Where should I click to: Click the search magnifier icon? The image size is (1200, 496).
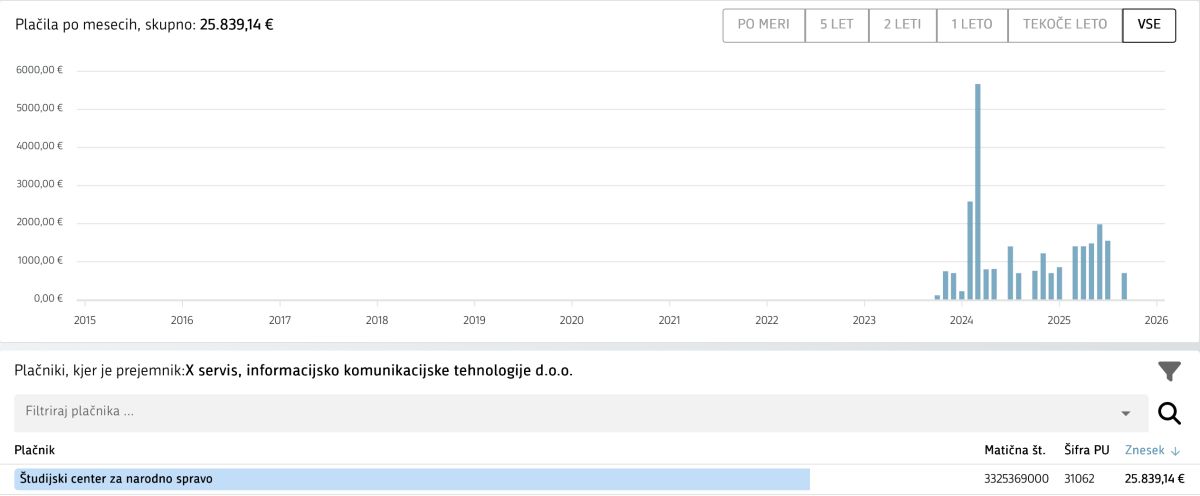[x=1169, y=413]
